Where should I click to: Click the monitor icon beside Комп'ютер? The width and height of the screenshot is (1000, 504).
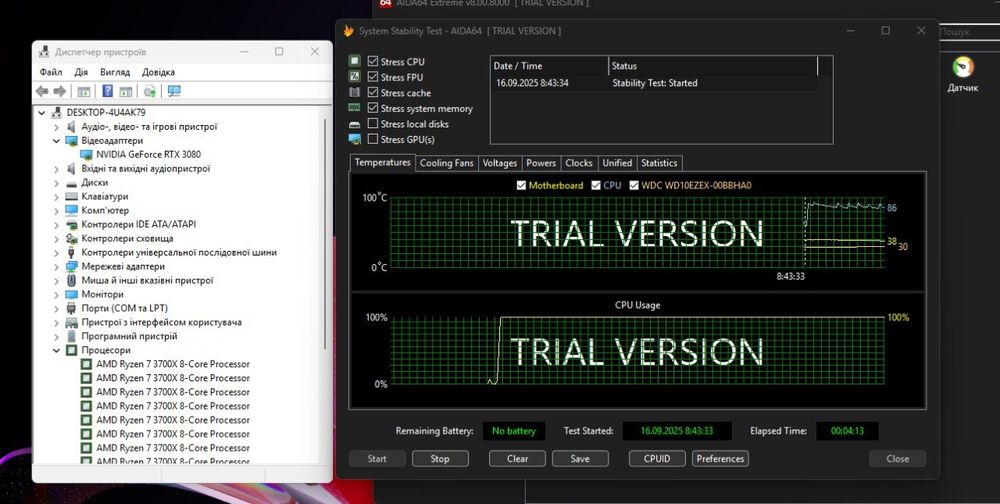coord(71,211)
